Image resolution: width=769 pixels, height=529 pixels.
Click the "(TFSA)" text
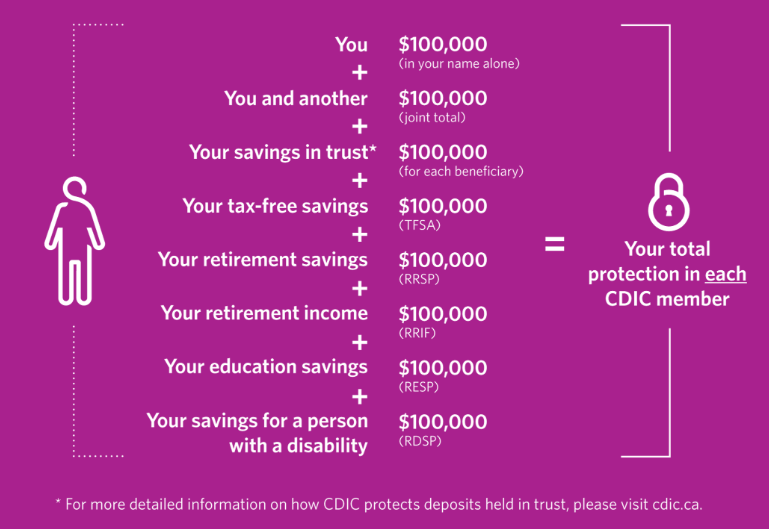(x=419, y=225)
